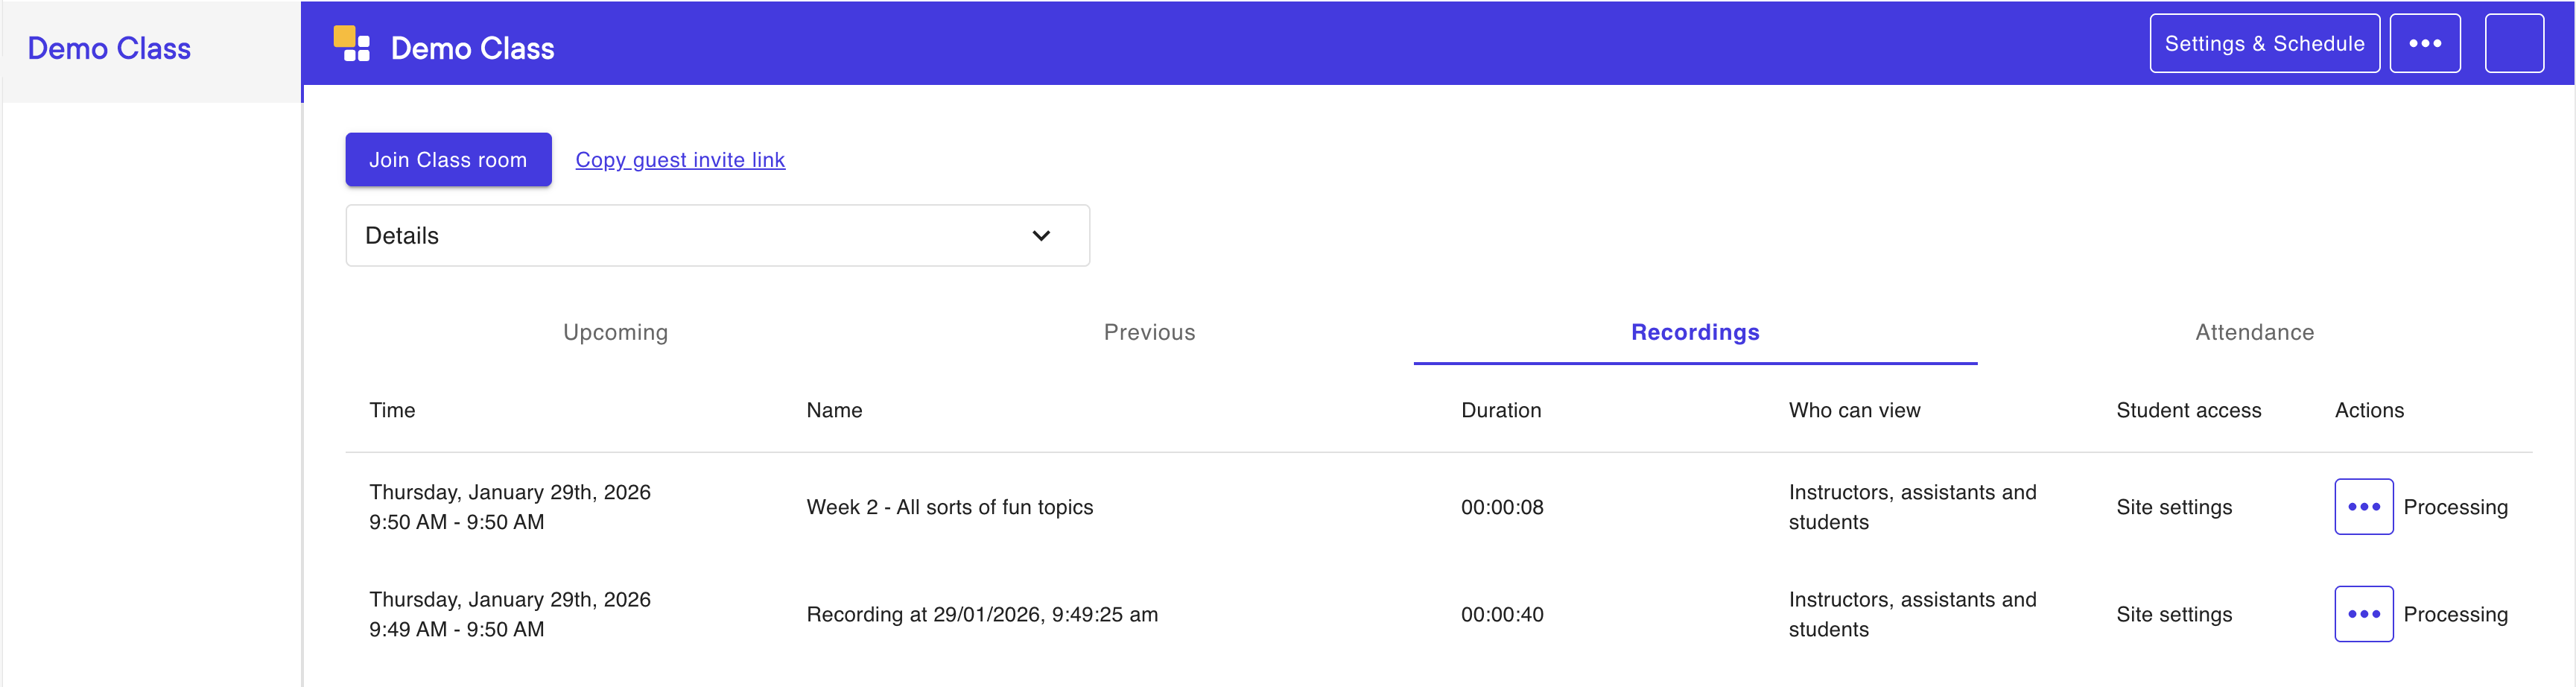This screenshot has width=2576, height=687.
Task: Switch to the Previous tab
Action: (1149, 332)
